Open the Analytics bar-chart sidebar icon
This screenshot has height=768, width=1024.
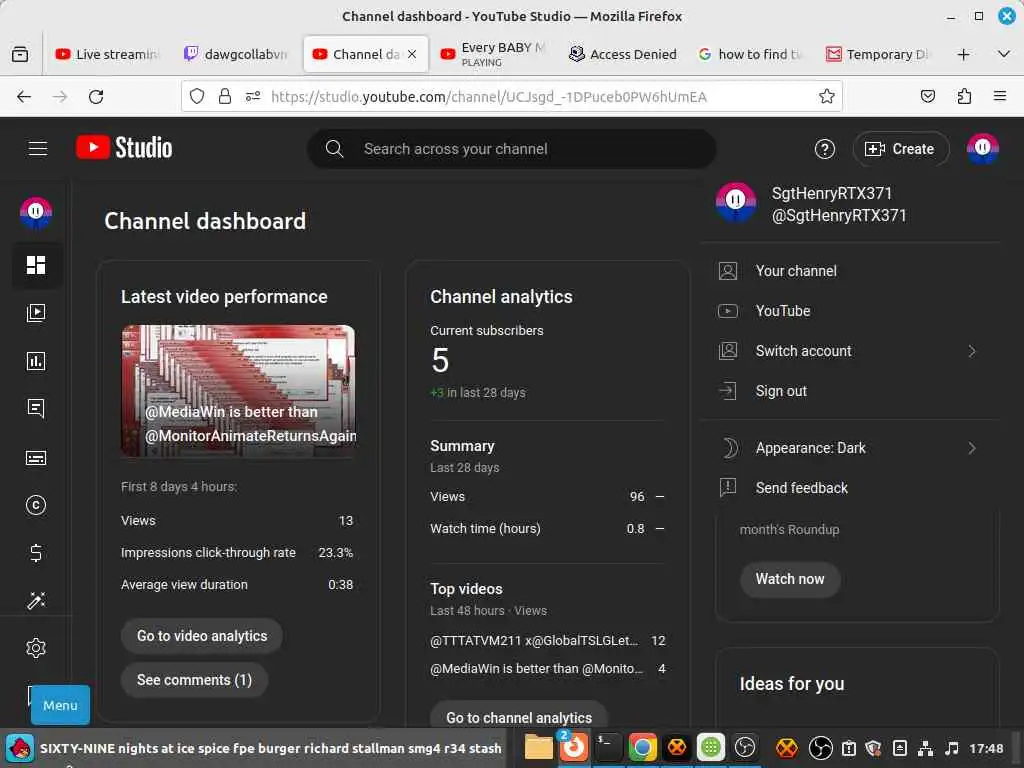click(36, 361)
